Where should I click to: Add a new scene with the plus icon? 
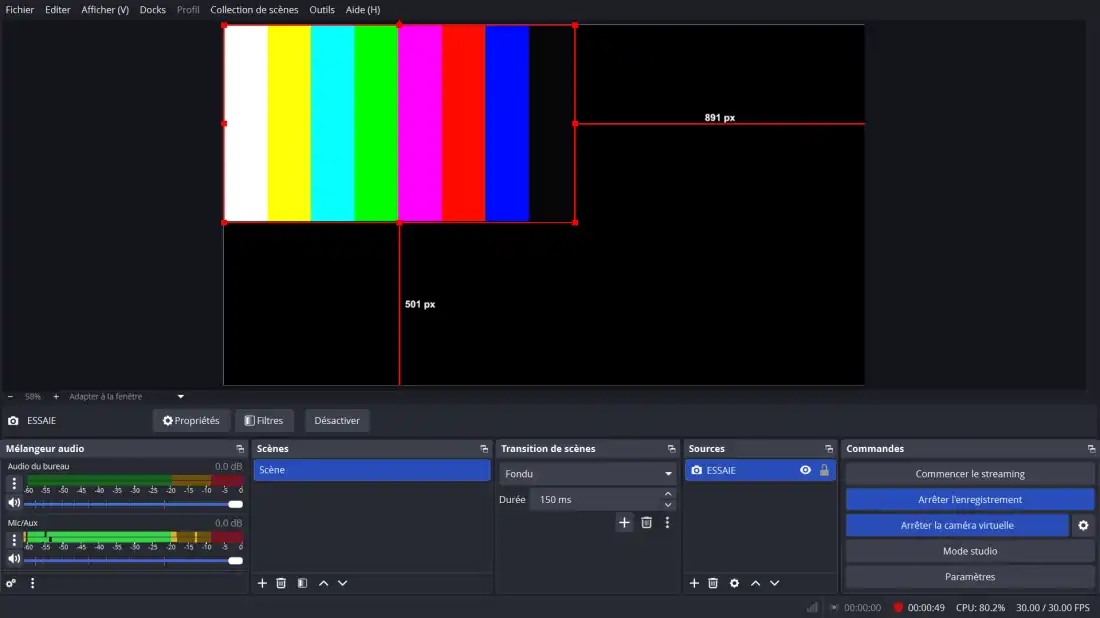click(262, 583)
